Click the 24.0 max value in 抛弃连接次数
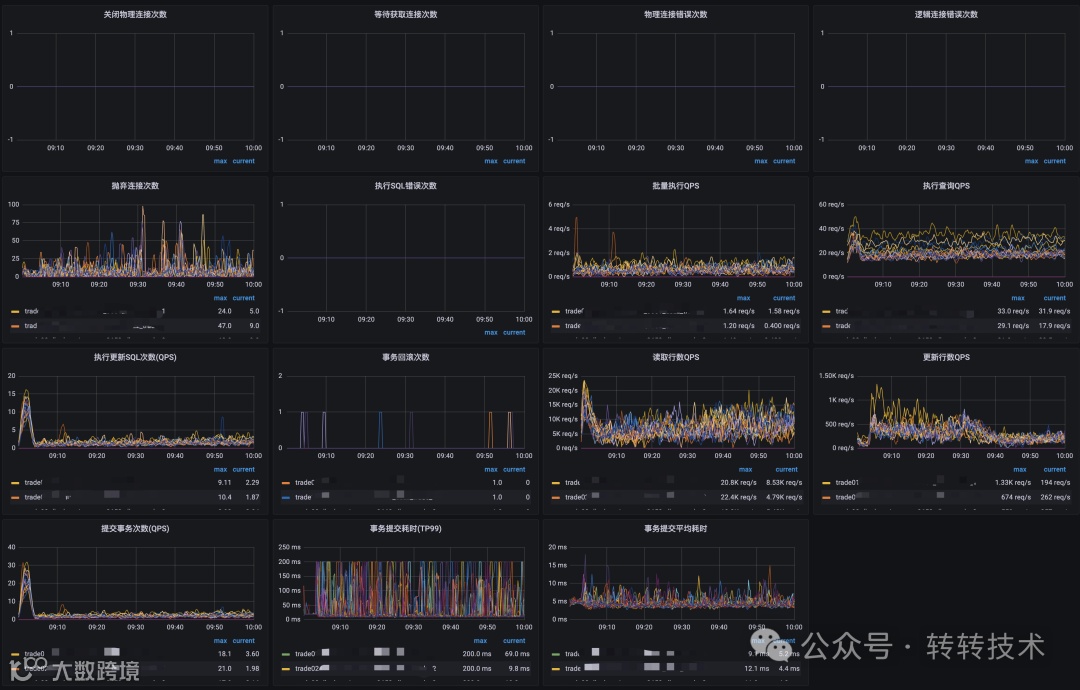The height and width of the screenshot is (690, 1080). 225,311
